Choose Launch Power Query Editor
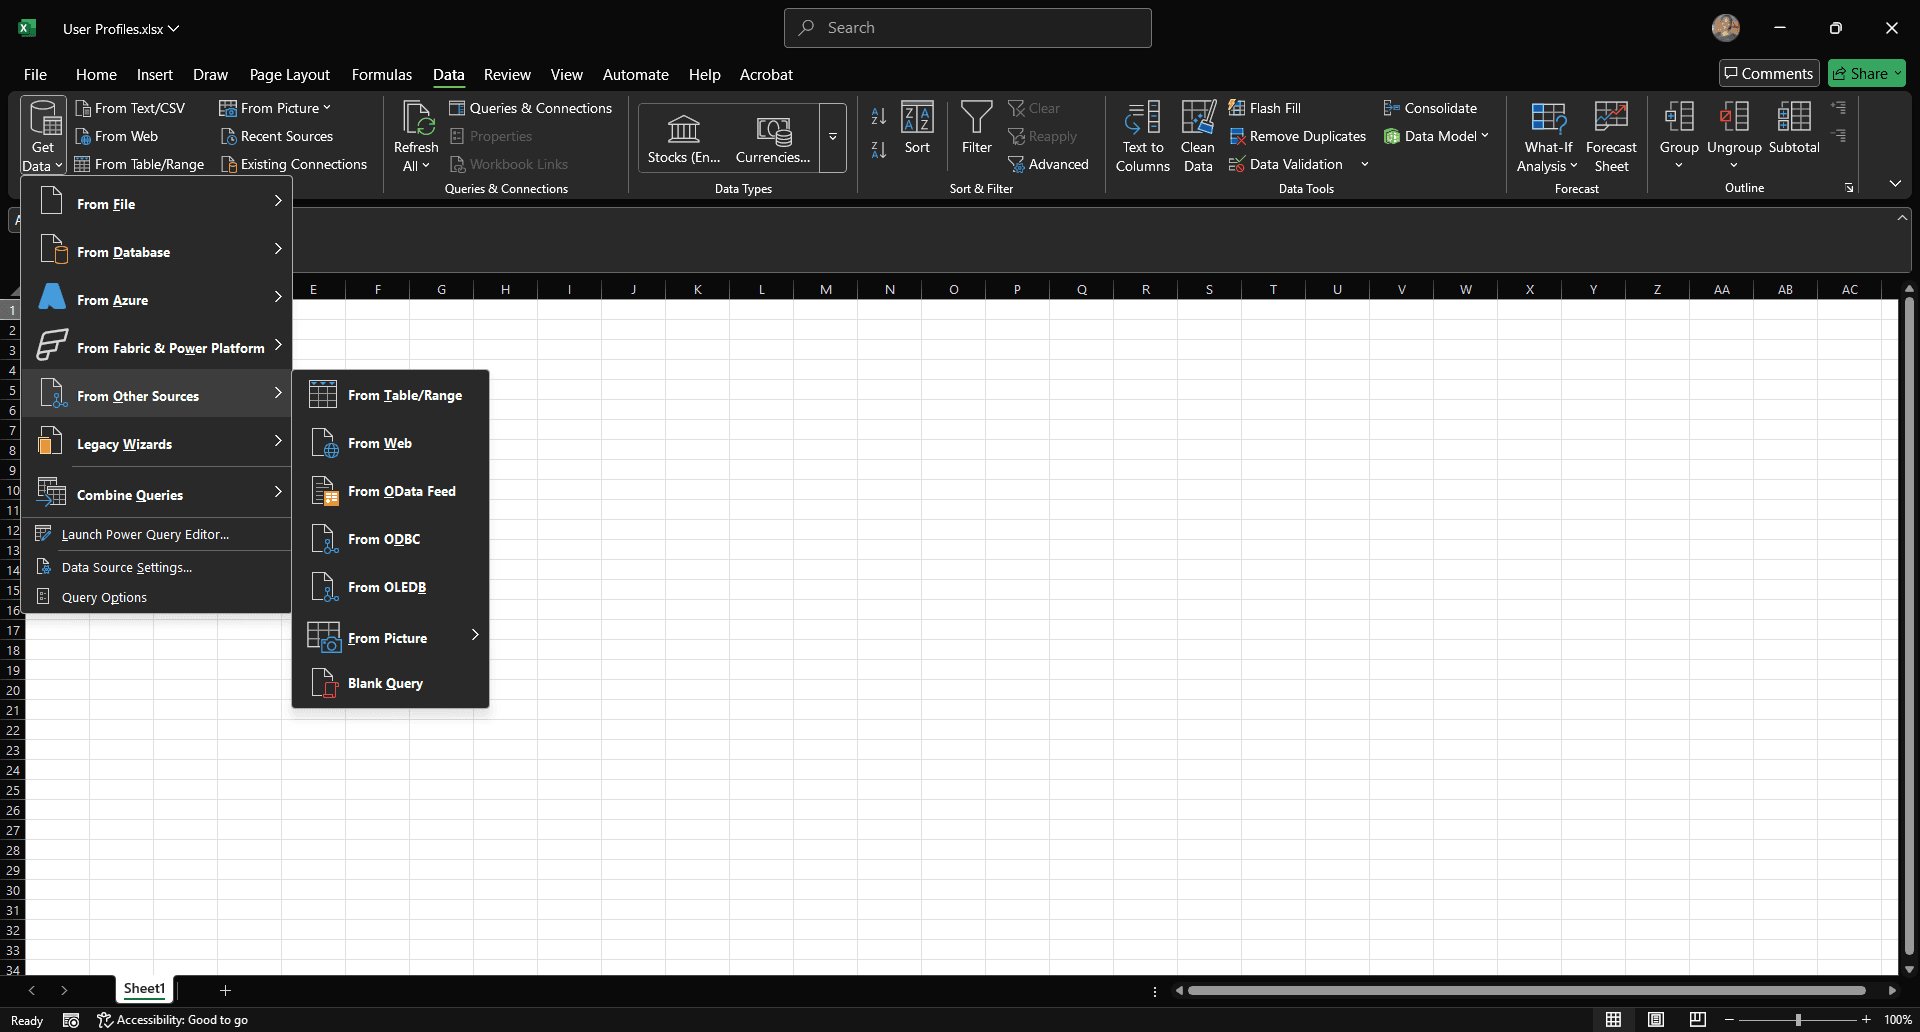 coord(157,534)
